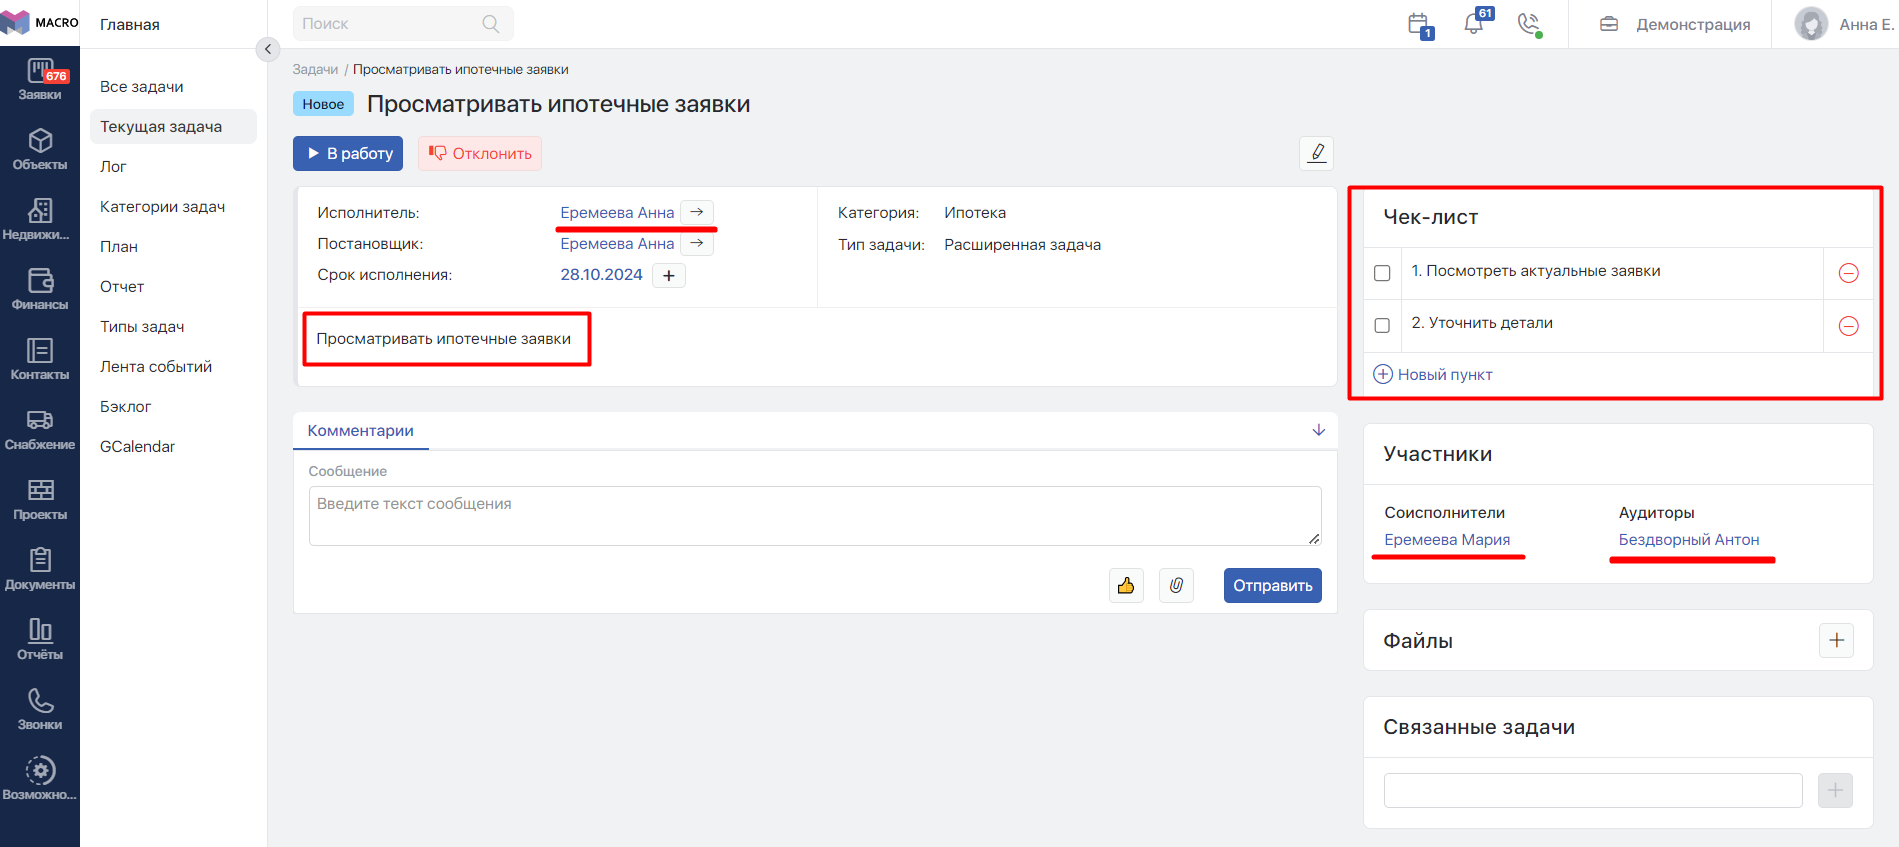Image resolution: width=1899 pixels, height=847 pixels.
Task: Click the message text input field
Action: (814, 516)
